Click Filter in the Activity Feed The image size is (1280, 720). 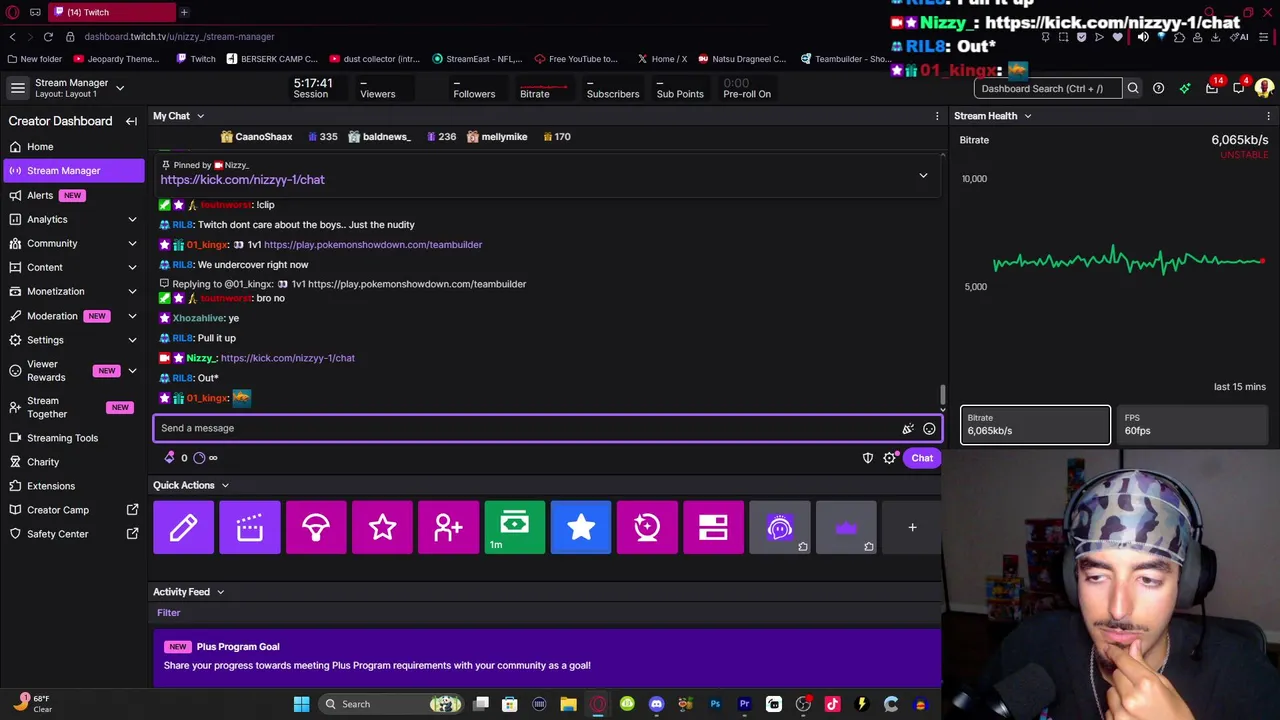click(168, 612)
